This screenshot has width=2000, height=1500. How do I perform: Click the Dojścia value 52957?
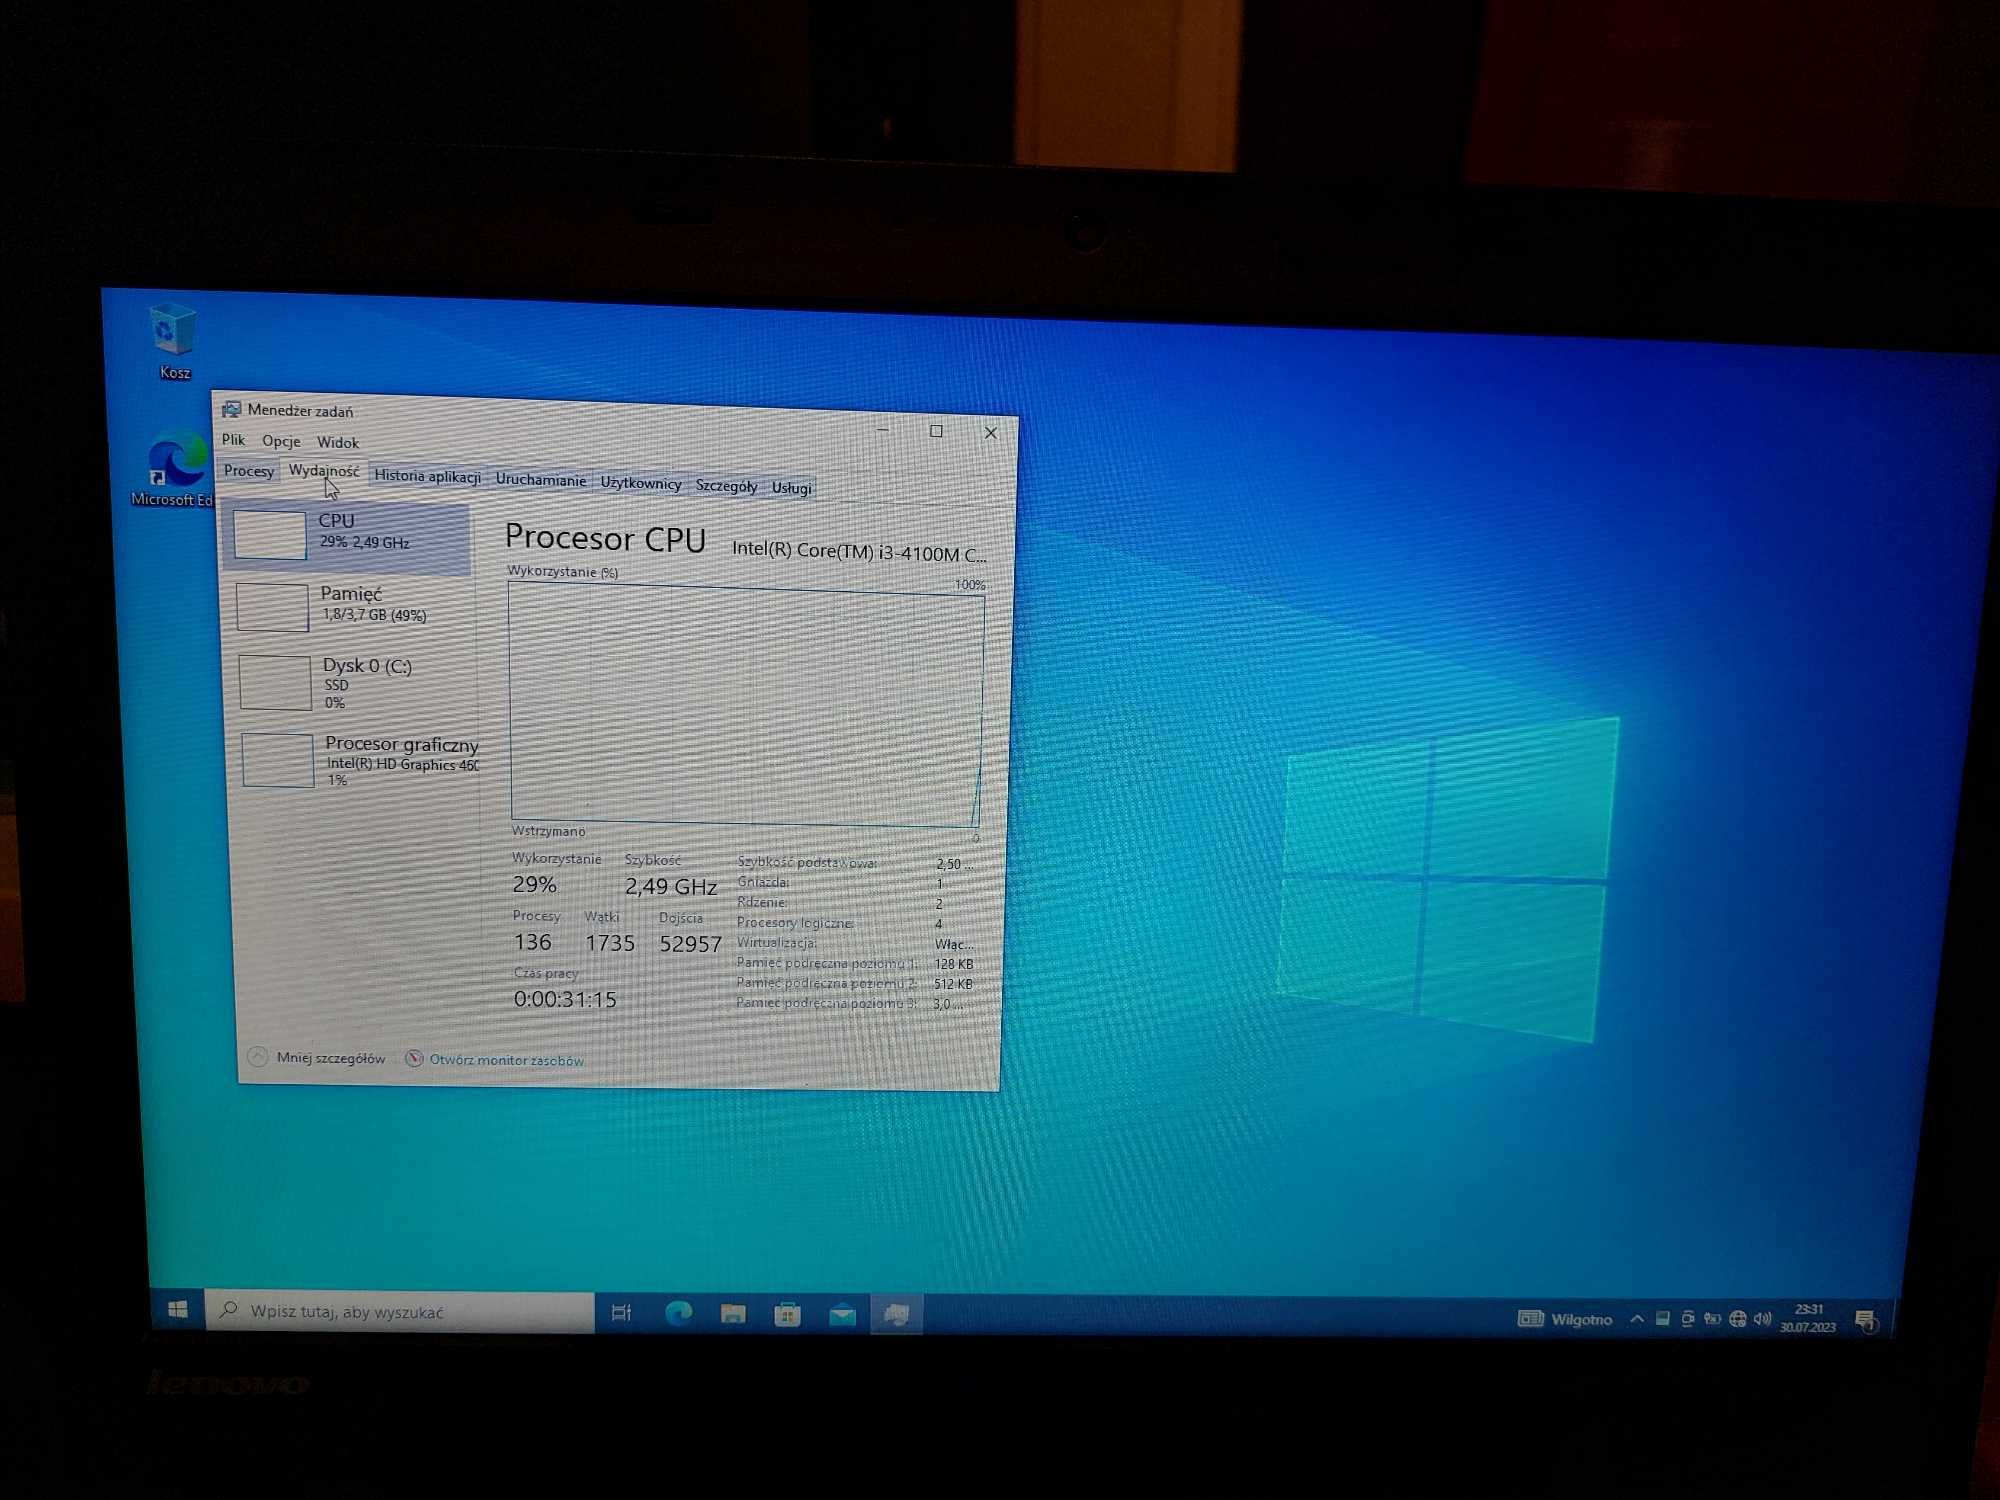(690, 944)
